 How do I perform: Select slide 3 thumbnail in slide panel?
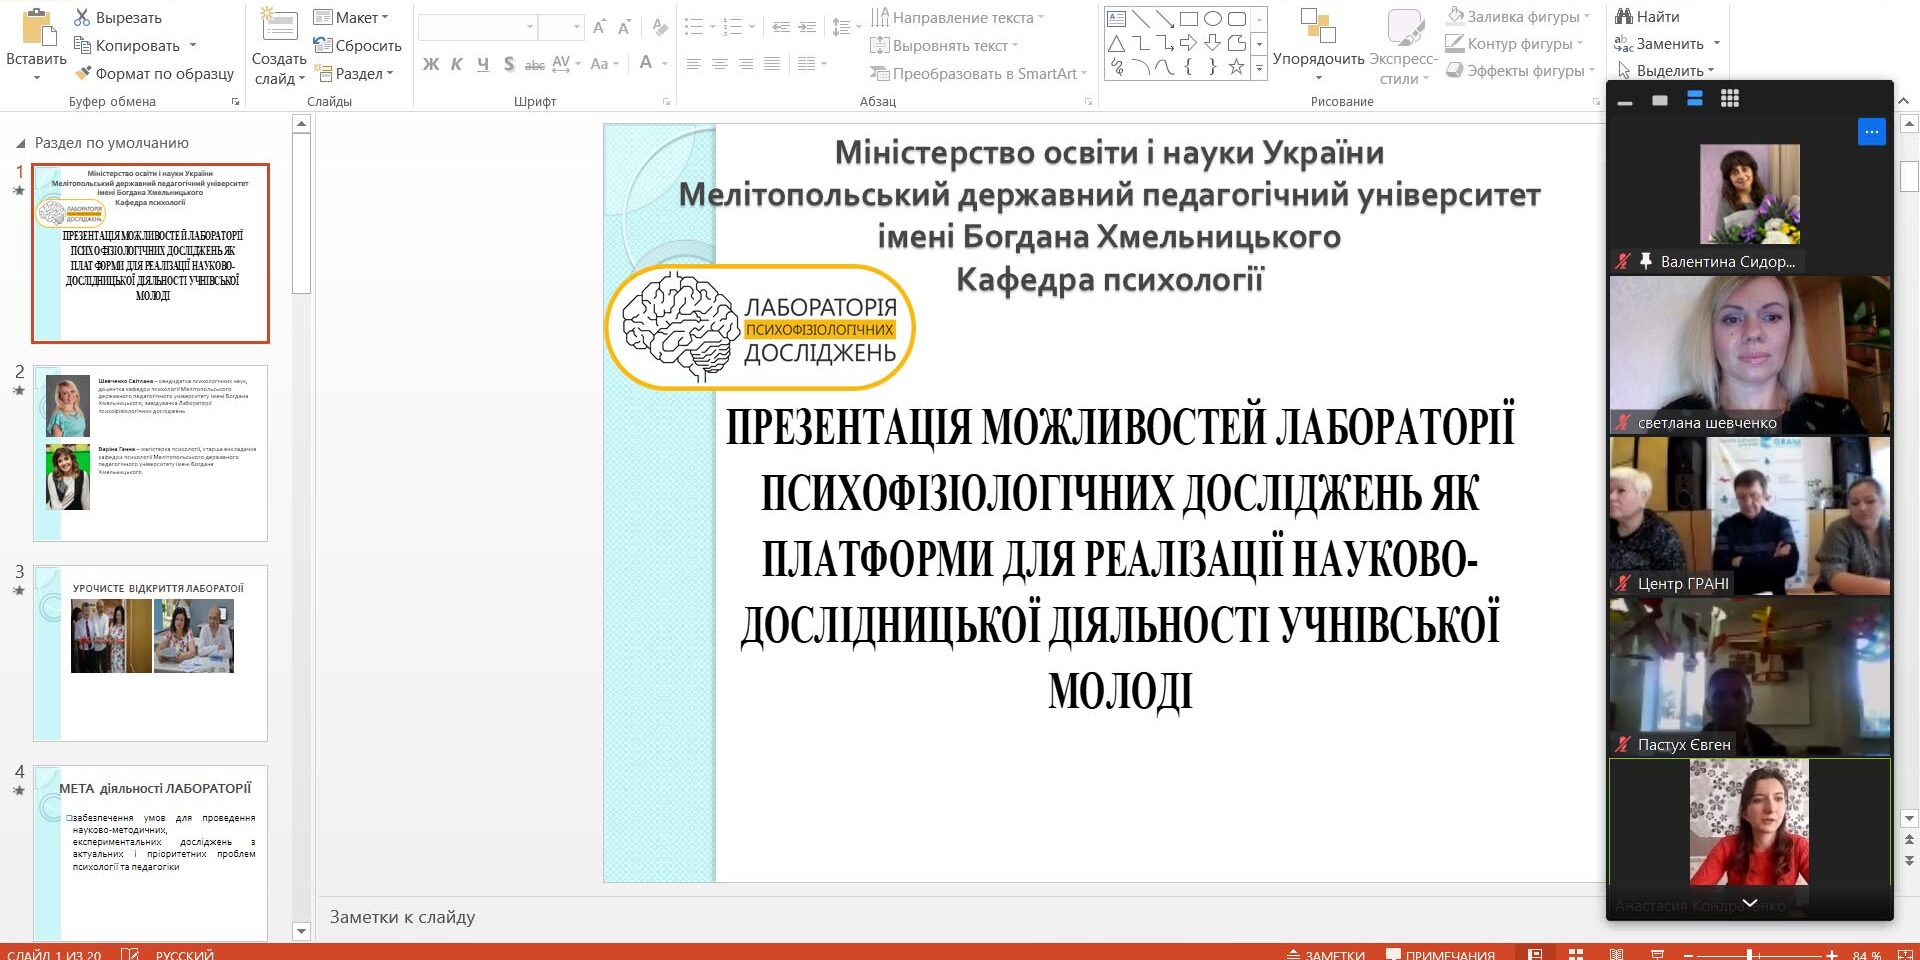click(x=150, y=653)
